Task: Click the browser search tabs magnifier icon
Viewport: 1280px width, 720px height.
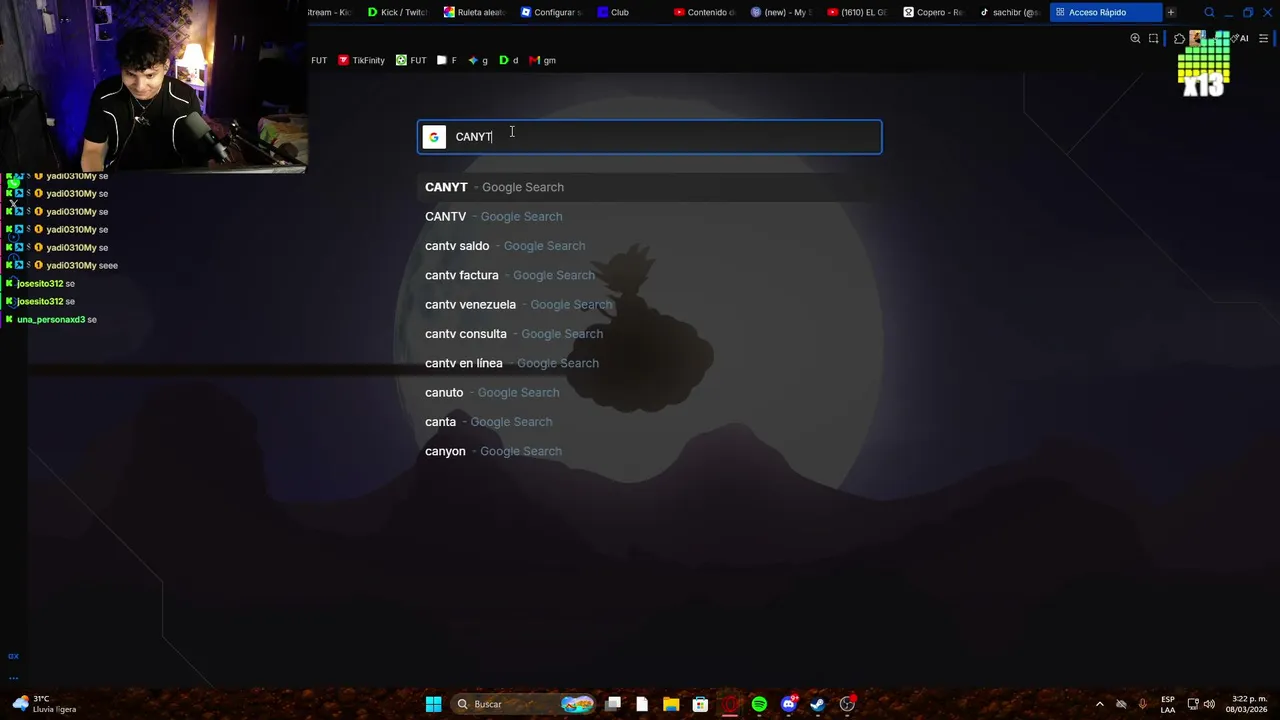Action: (1209, 12)
